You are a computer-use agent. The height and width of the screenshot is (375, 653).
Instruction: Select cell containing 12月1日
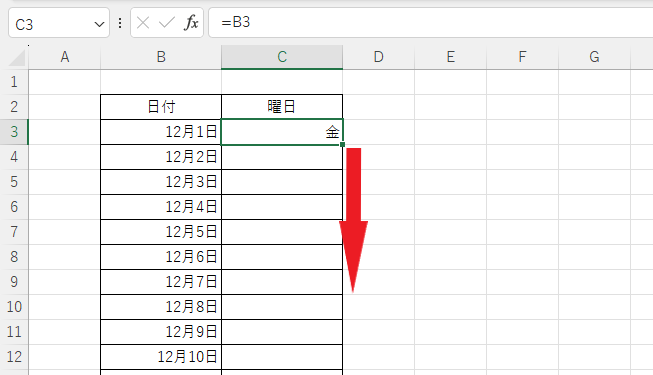point(161,132)
